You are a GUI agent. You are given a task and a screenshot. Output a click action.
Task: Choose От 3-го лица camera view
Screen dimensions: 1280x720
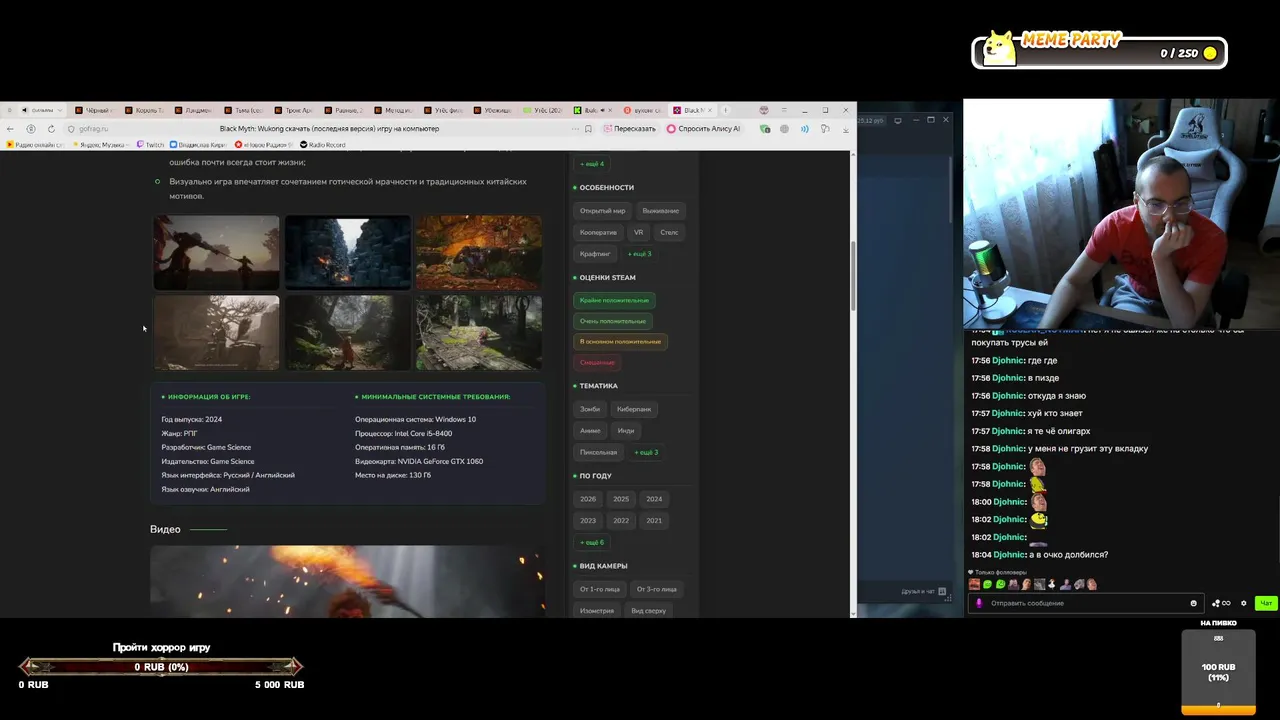point(657,589)
